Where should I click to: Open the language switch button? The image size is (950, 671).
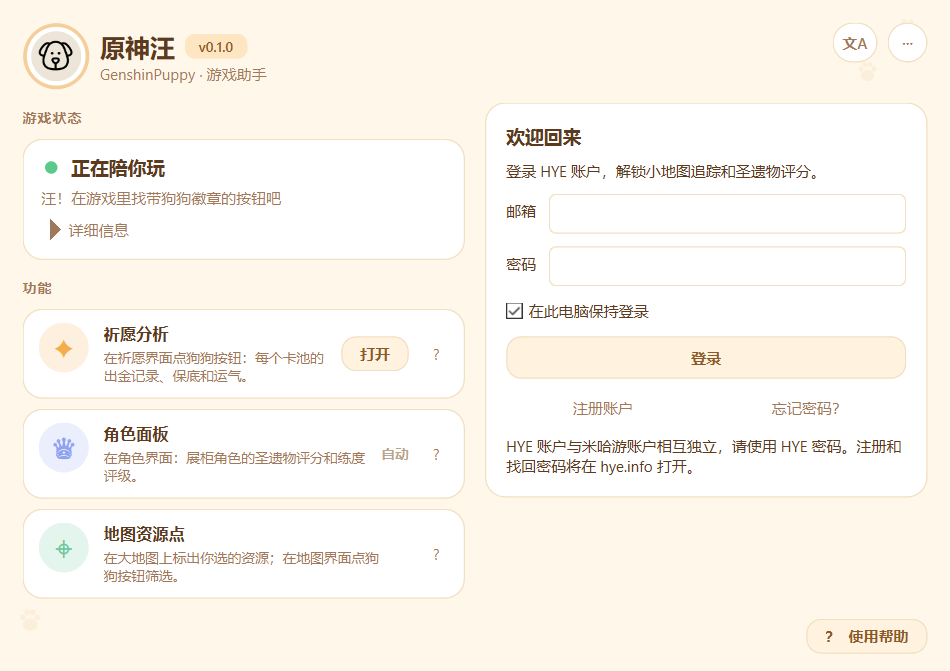click(855, 43)
